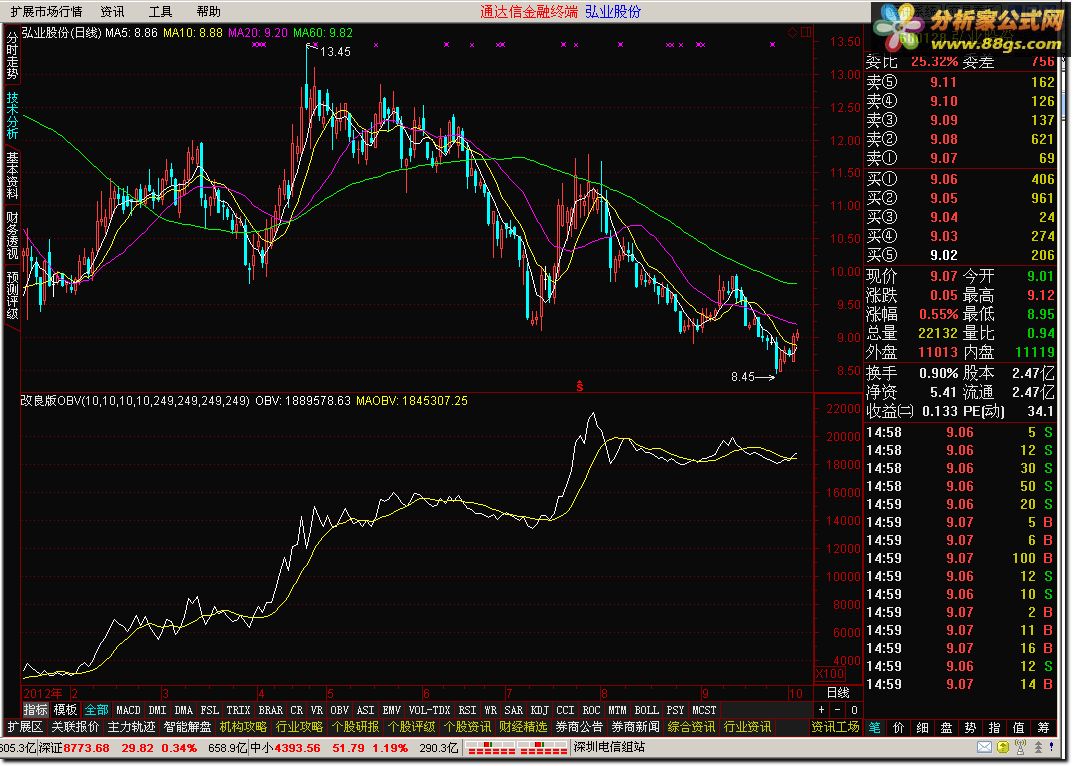1073x766 pixels.
Task: Click the X100 scale box on OBV axis
Action: pos(829,674)
